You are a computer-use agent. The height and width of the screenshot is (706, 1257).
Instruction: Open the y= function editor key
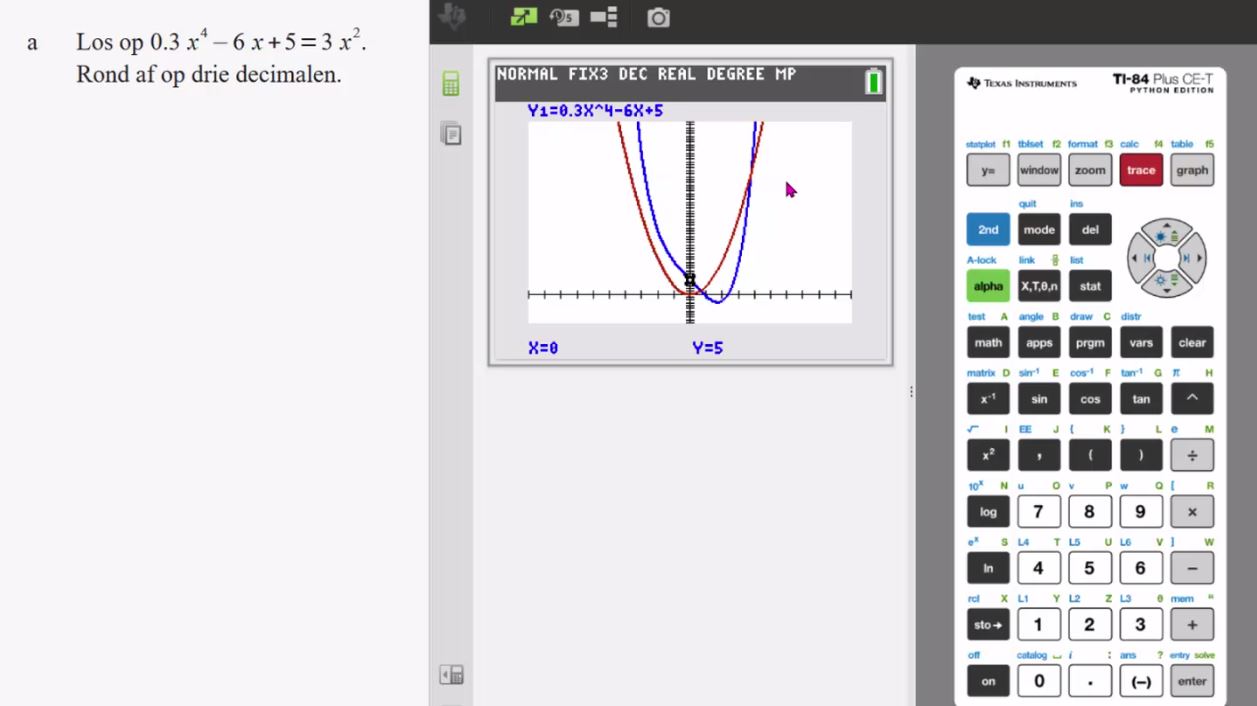pos(987,171)
